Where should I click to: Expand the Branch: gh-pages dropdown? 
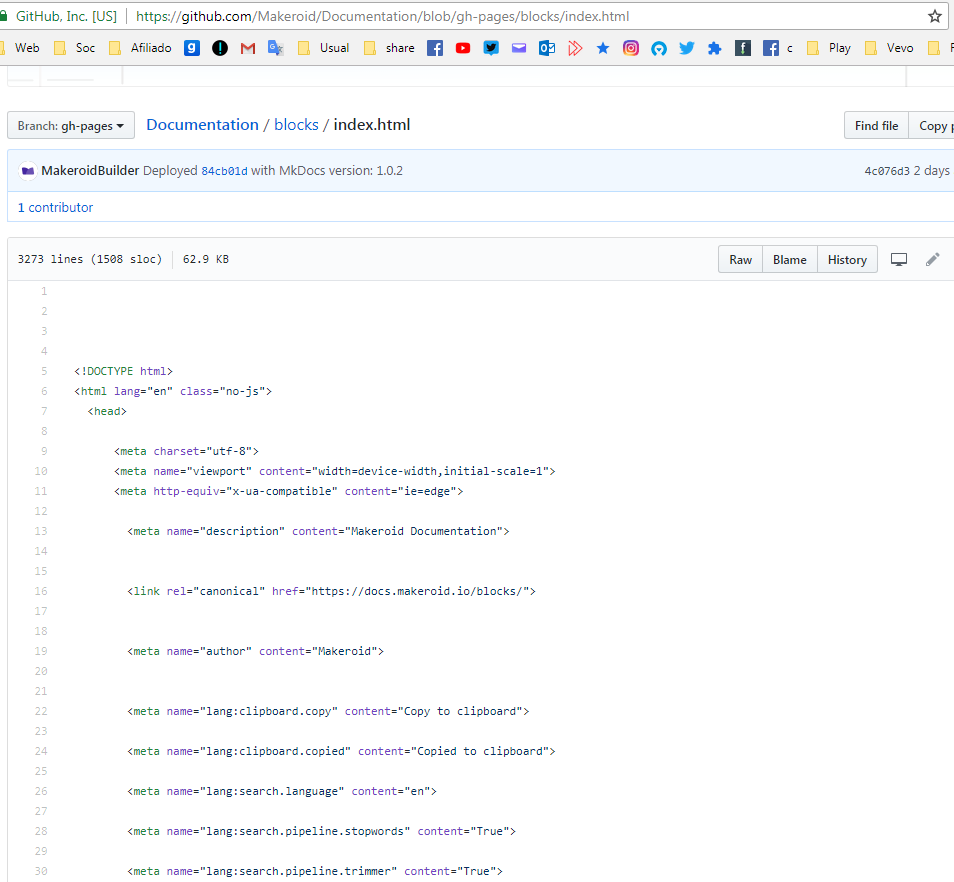pyautogui.click(x=71, y=126)
